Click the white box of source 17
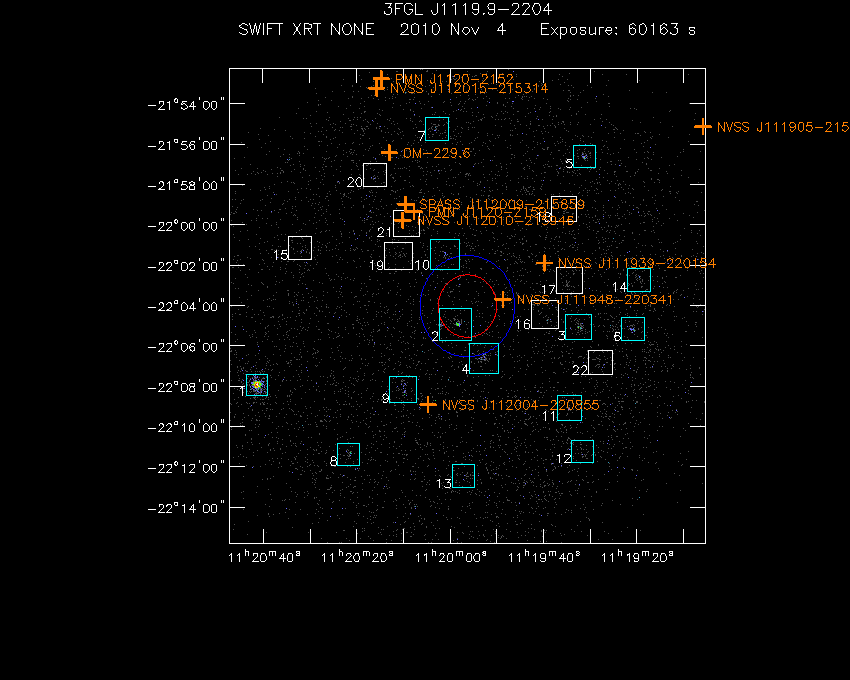Viewport: 850px width, 680px height. click(x=569, y=281)
